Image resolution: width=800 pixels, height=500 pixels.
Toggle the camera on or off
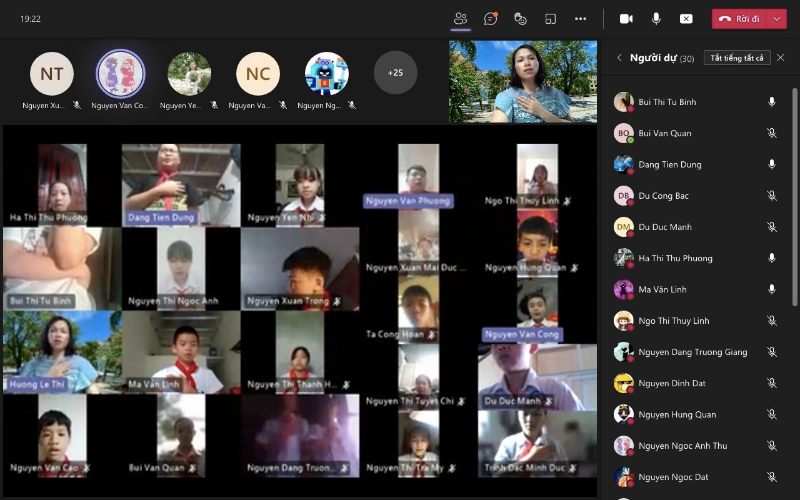[x=626, y=18]
